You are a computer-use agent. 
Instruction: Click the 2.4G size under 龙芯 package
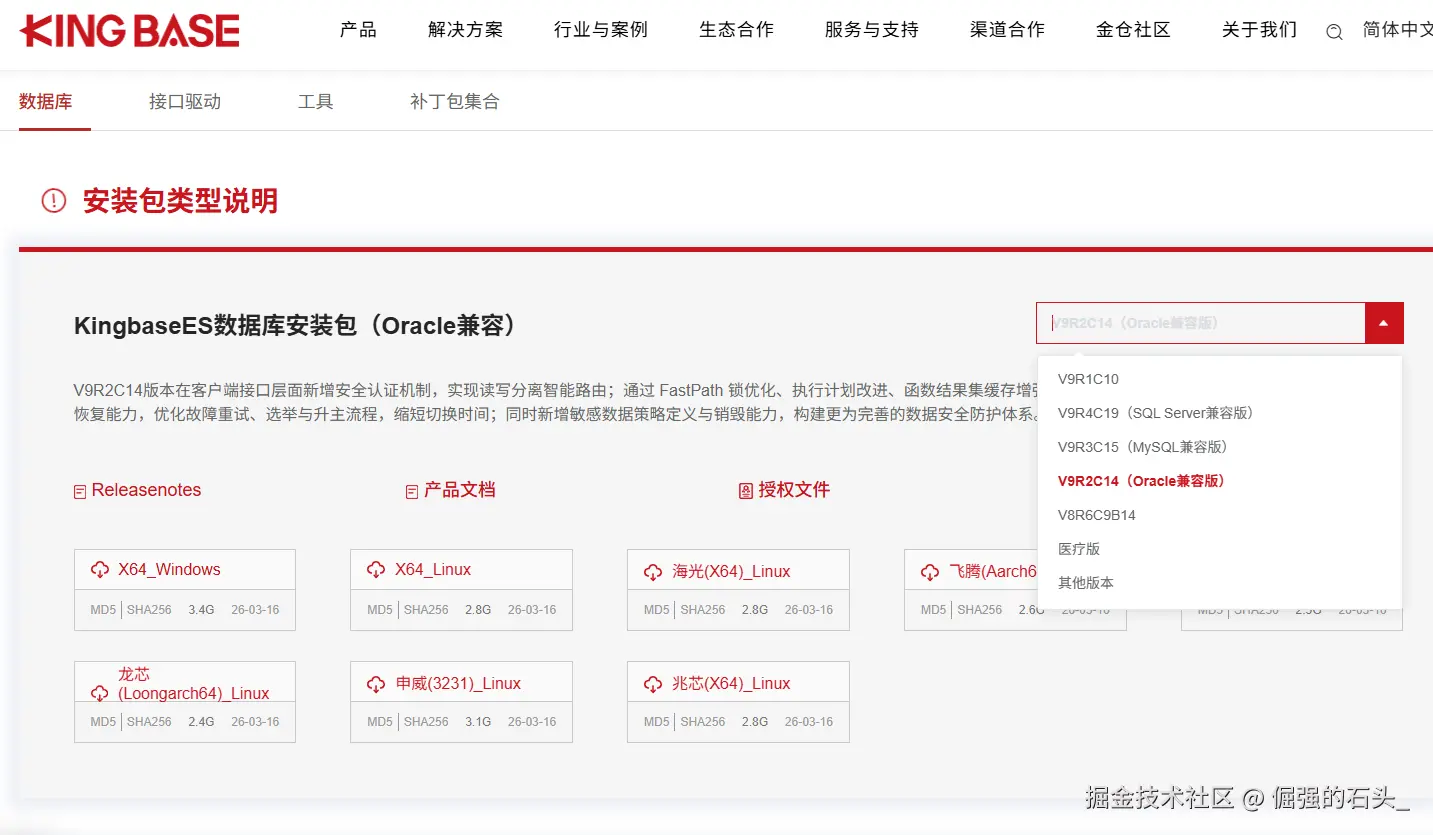[x=201, y=722]
